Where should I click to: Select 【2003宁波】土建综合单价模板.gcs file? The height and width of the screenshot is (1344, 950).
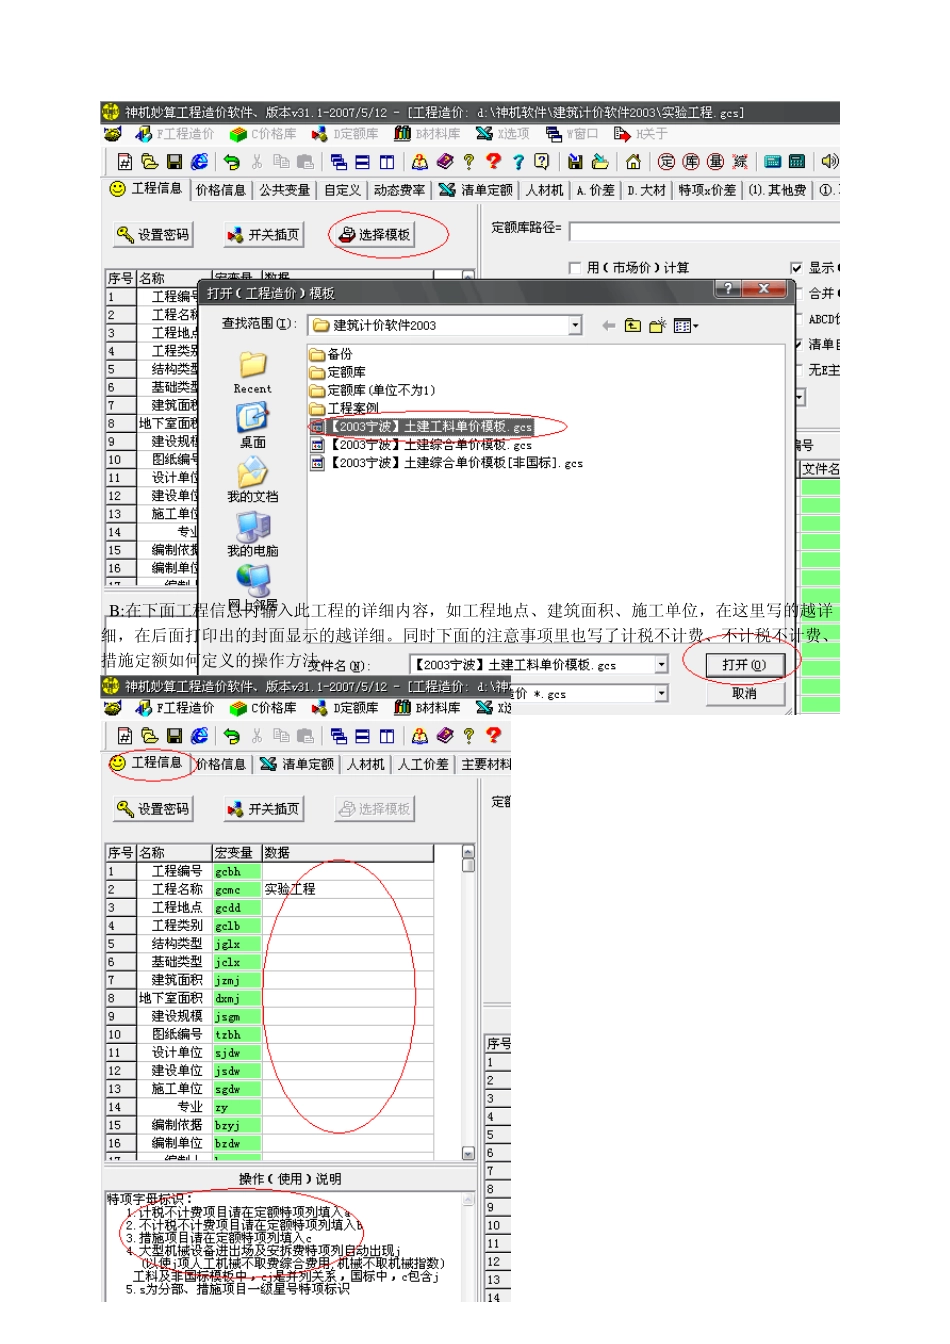(422, 445)
